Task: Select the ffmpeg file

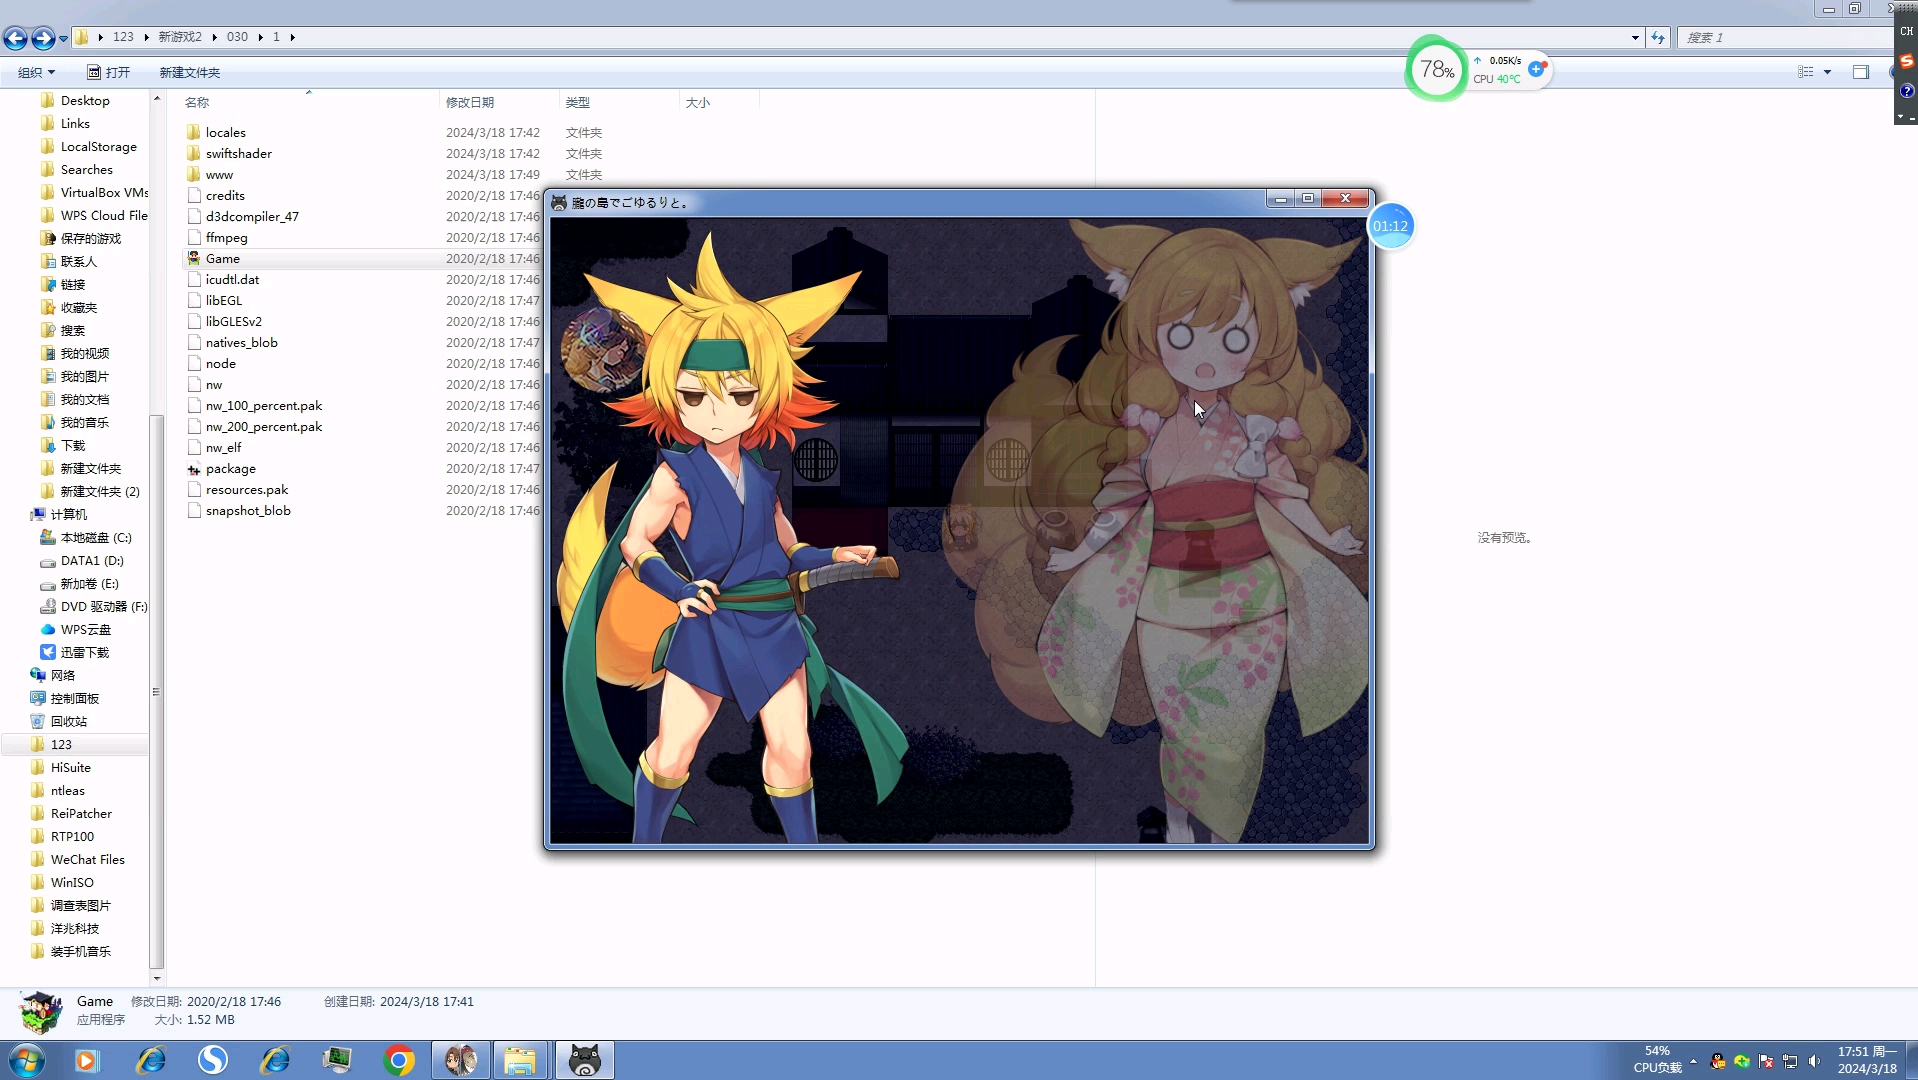Action: (x=226, y=238)
